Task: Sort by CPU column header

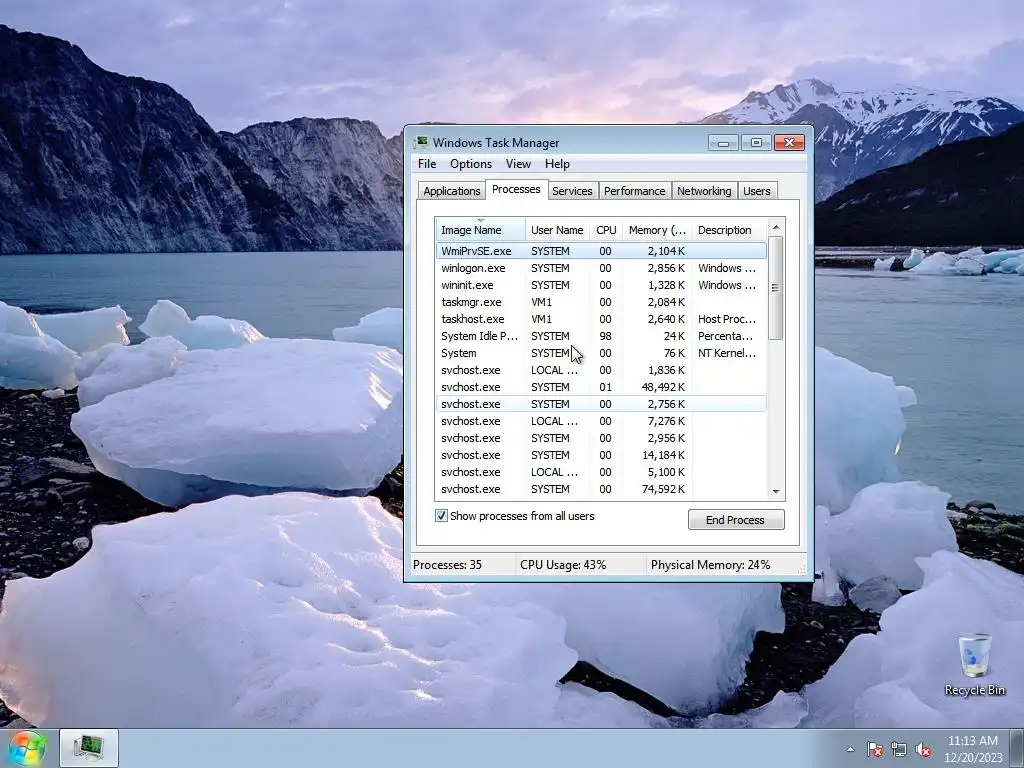Action: click(606, 230)
